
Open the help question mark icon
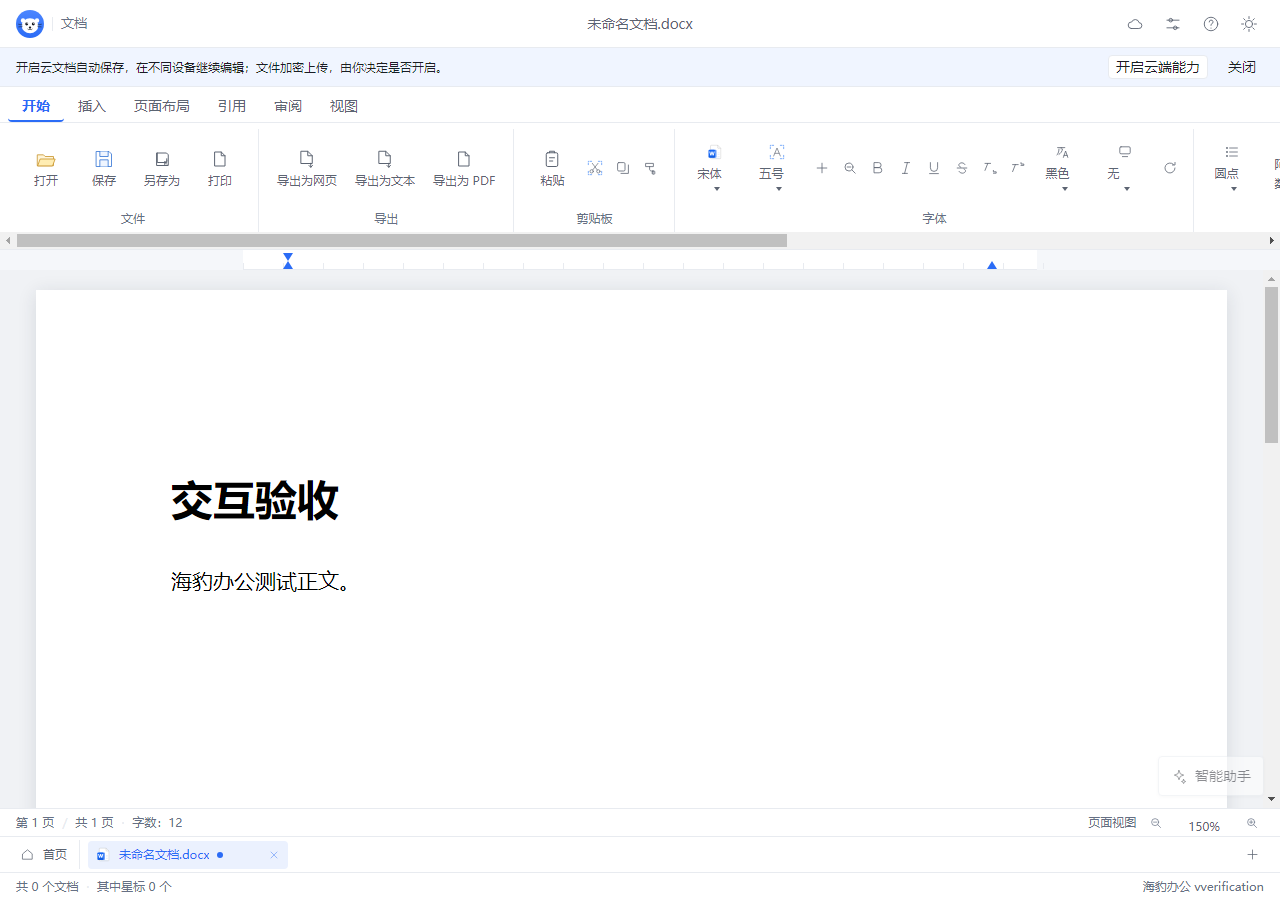point(1211,24)
